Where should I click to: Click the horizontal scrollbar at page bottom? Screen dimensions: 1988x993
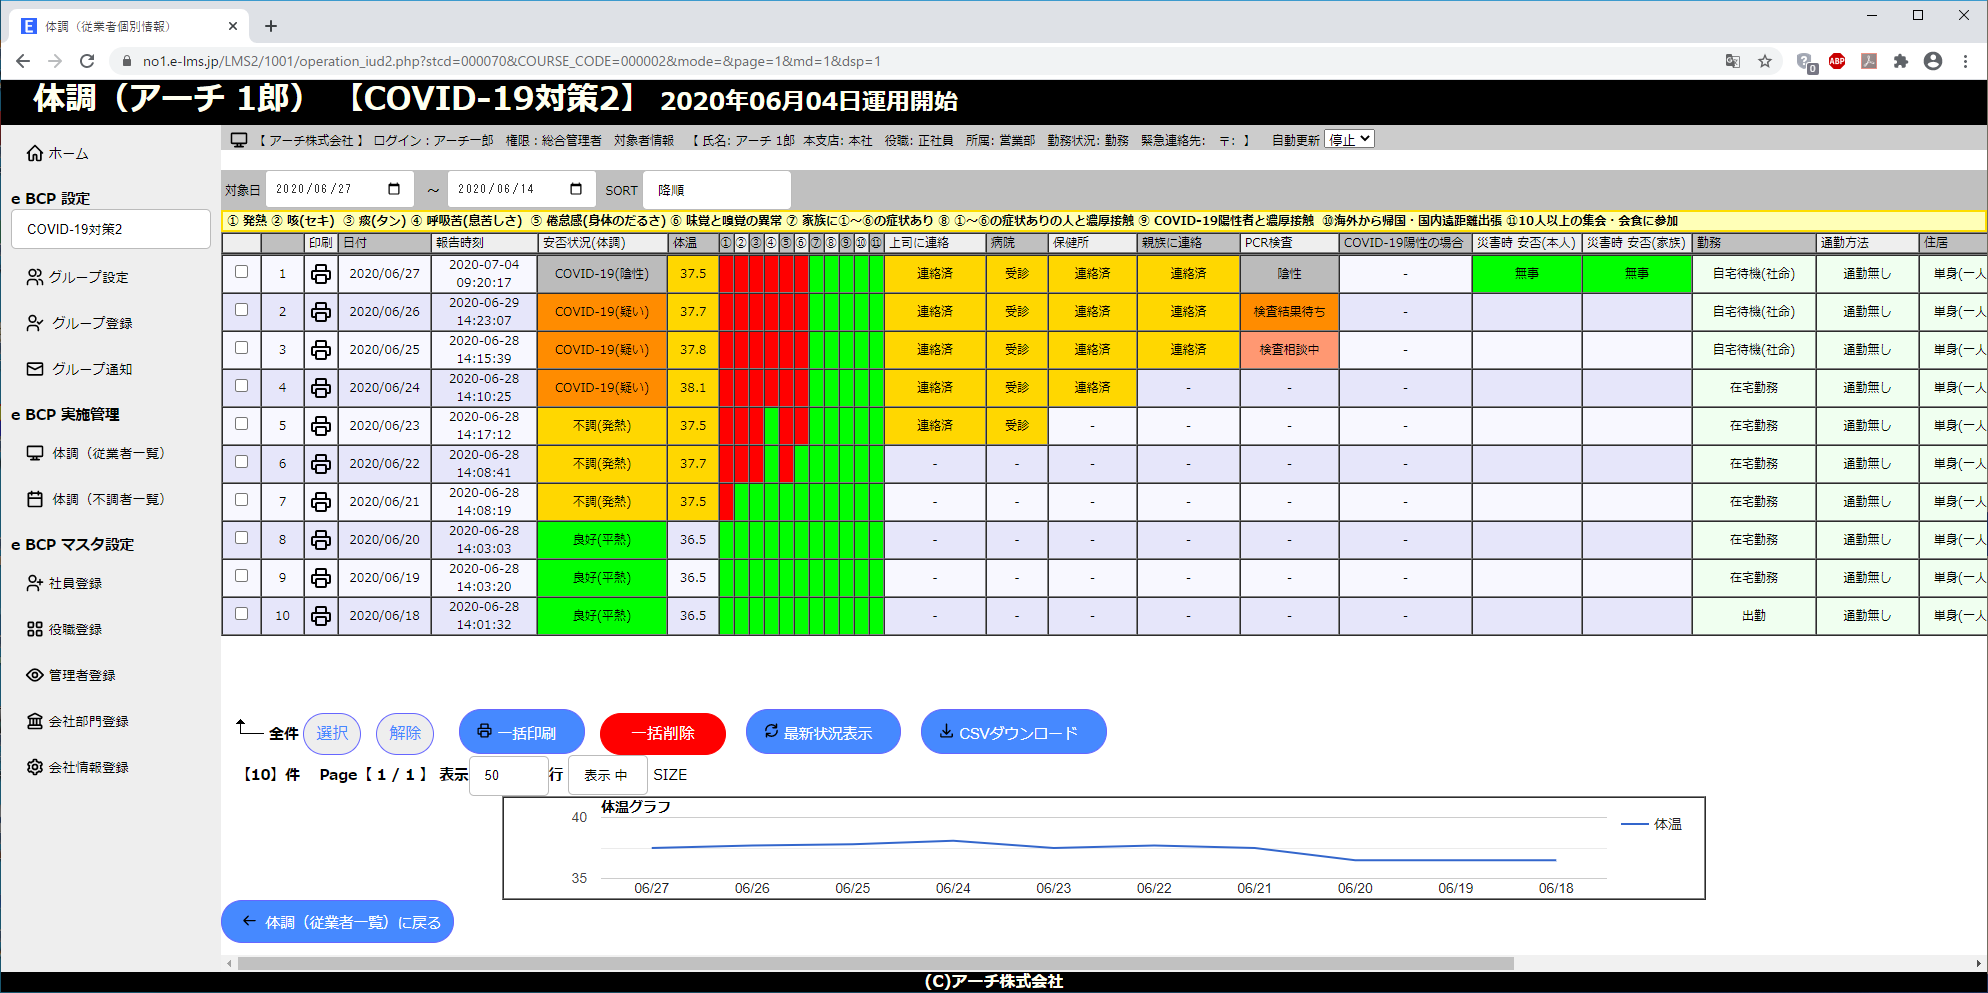click(875, 964)
